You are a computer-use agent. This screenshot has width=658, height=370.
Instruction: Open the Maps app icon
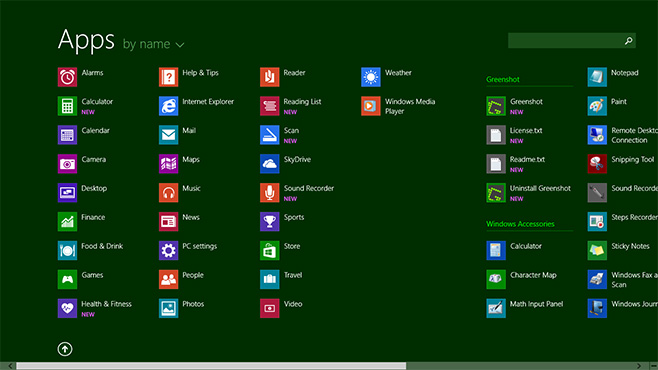tap(168, 164)
